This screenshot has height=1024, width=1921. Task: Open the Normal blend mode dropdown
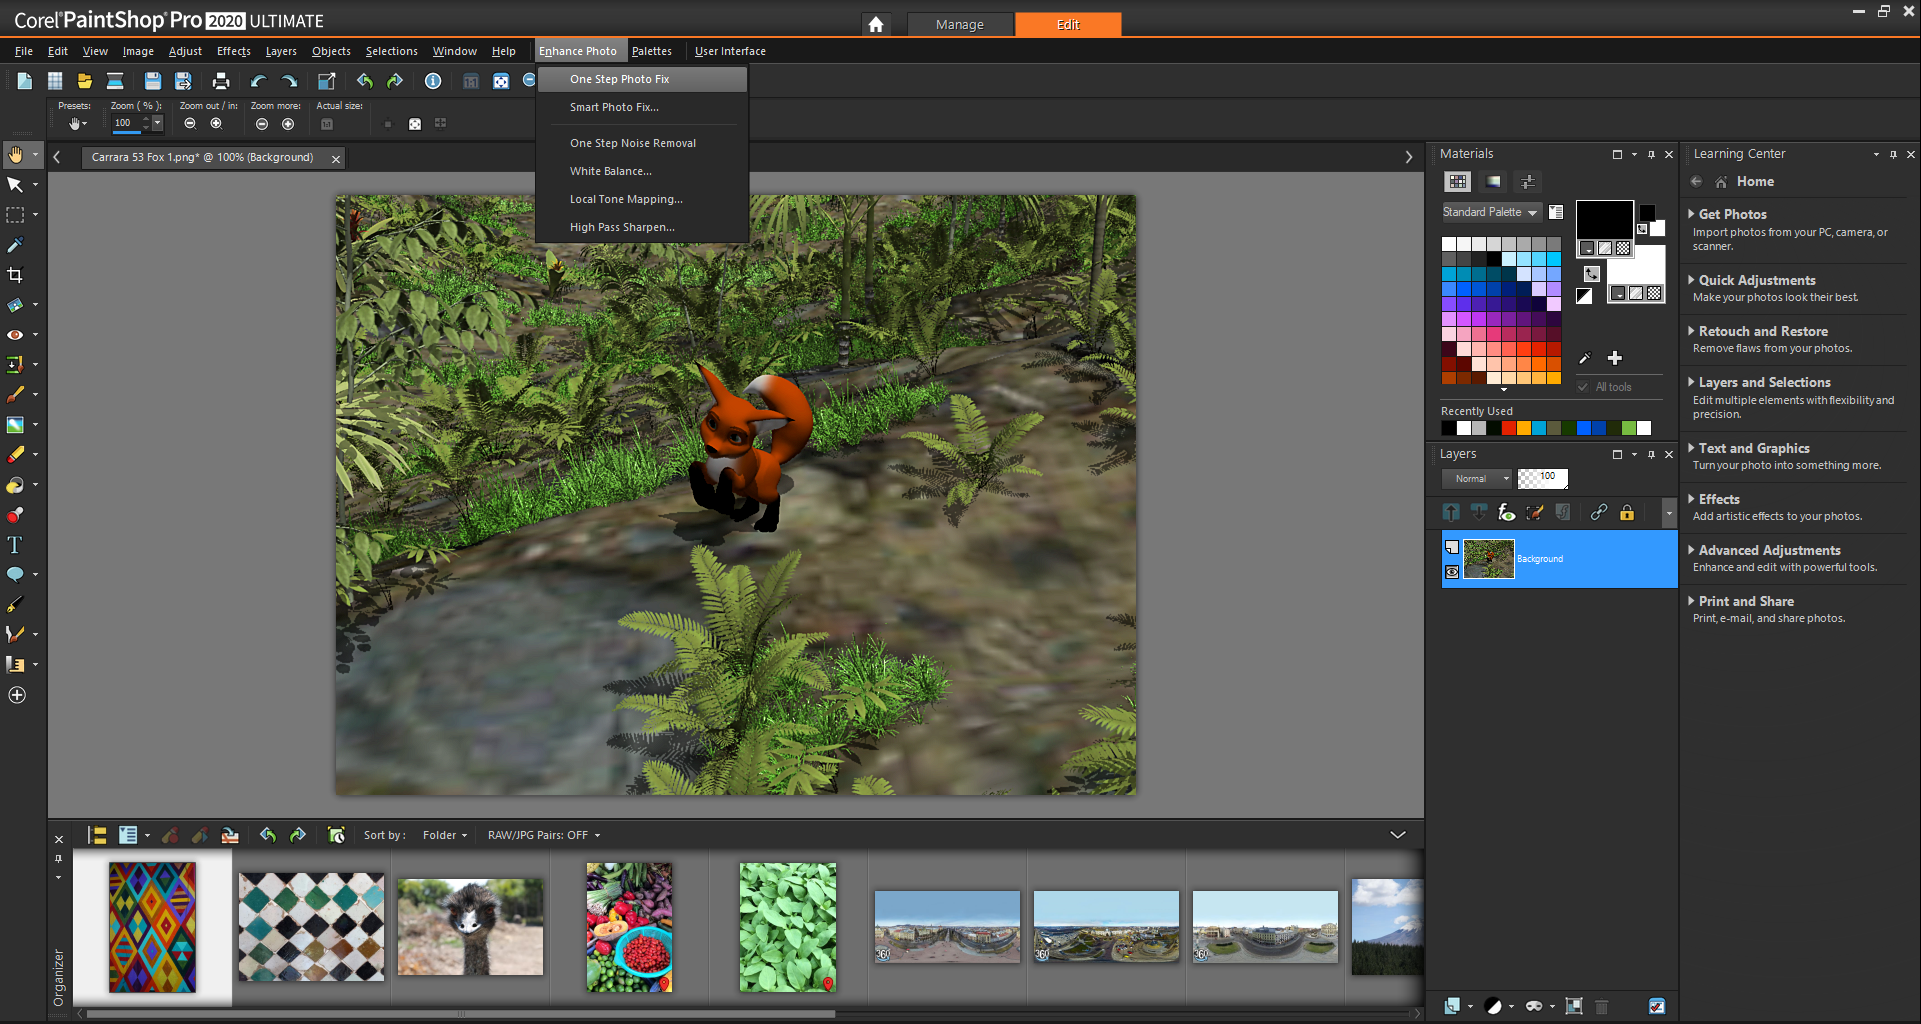coord(1478,479)
